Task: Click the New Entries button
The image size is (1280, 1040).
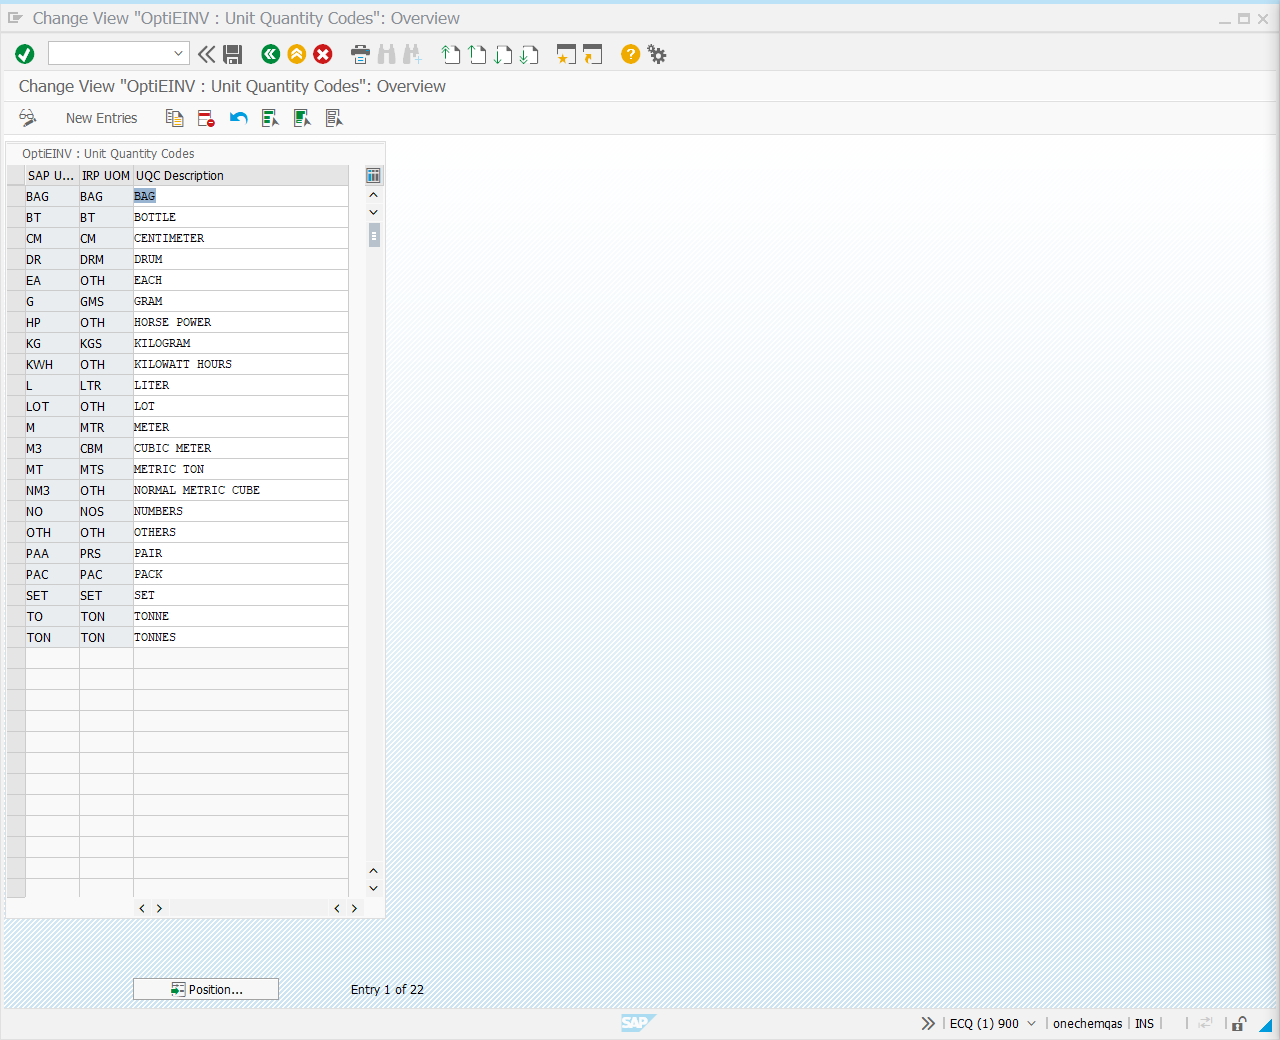Action: pos(102,118)
